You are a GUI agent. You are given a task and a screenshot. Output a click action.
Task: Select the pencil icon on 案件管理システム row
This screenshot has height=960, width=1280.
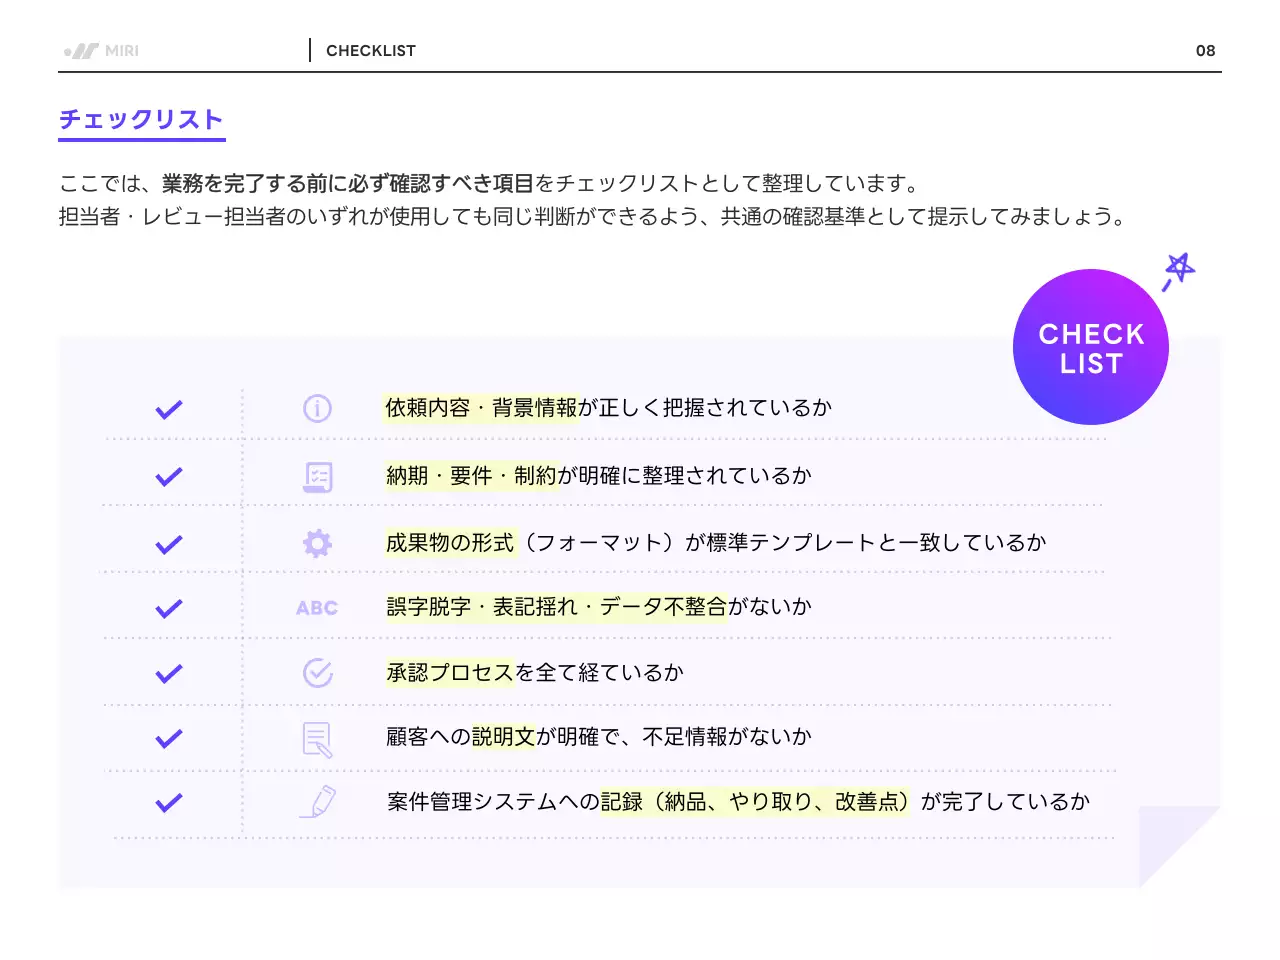click(x=316, y=802)
